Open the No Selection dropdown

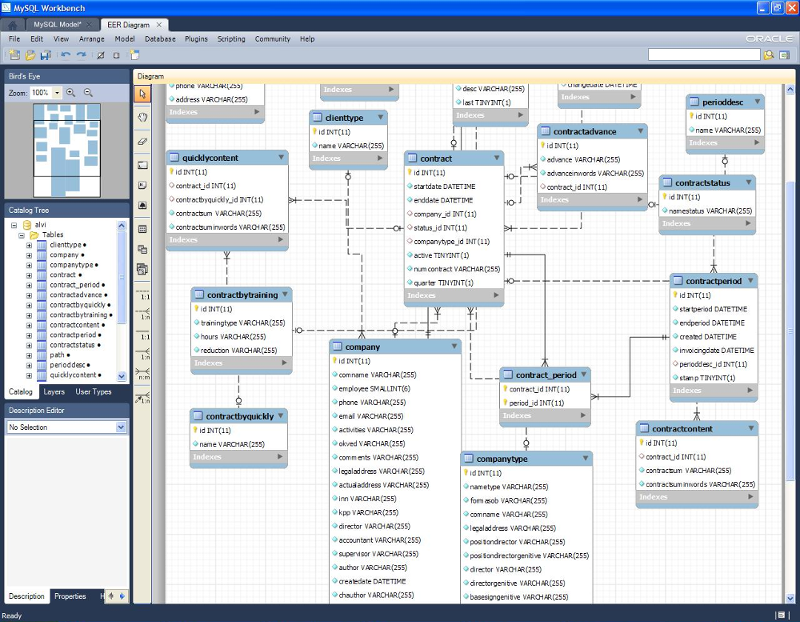tap(121, 427)
